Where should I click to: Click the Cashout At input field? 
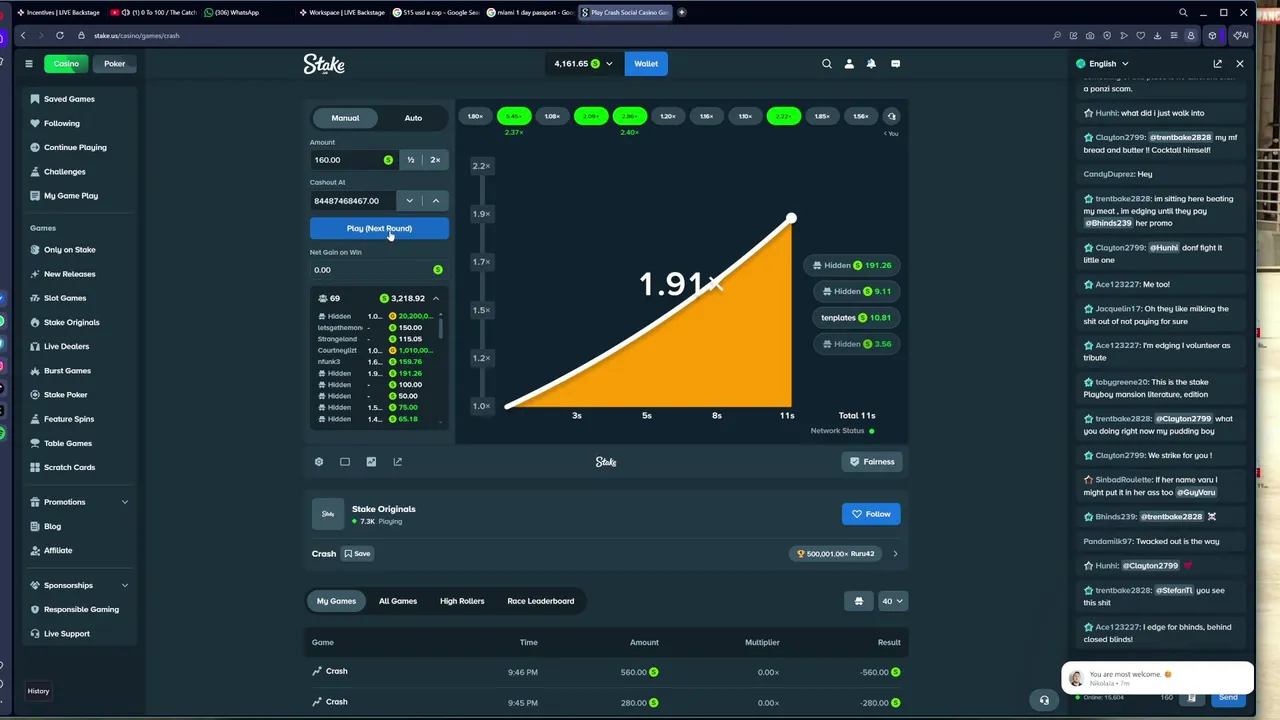[353, 201]
